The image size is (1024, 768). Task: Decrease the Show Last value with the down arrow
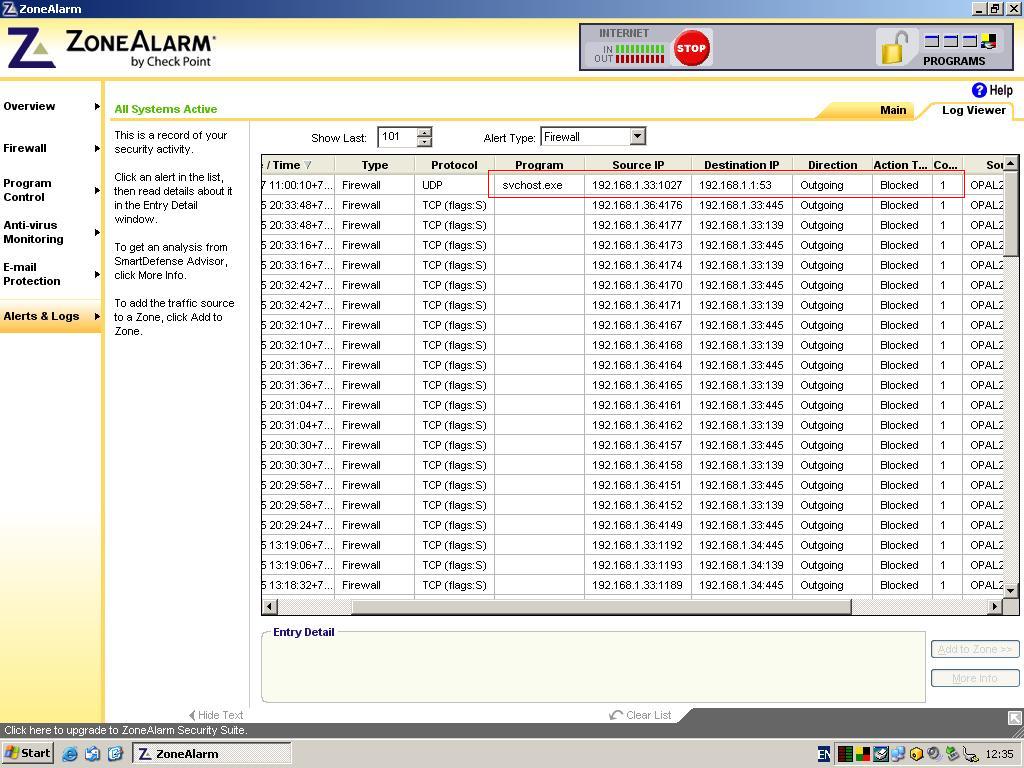click(424, 142)
